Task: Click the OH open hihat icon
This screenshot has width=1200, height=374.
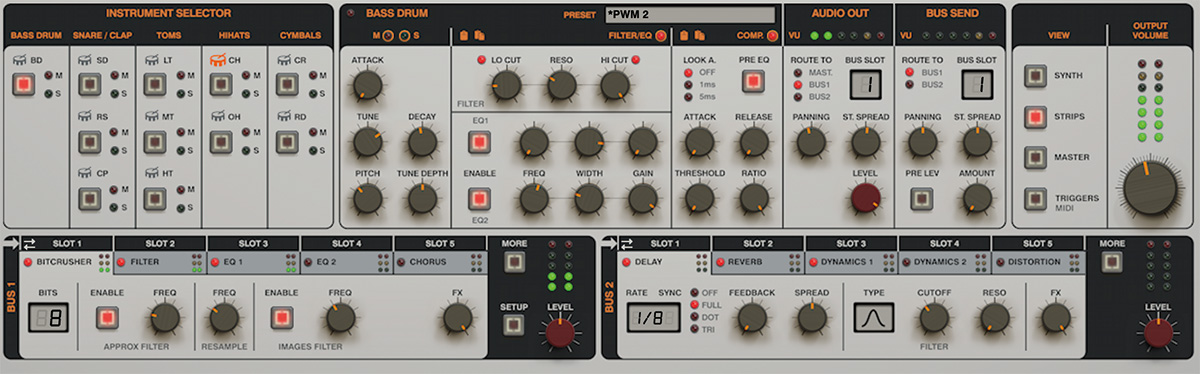Action: [217, 117]
